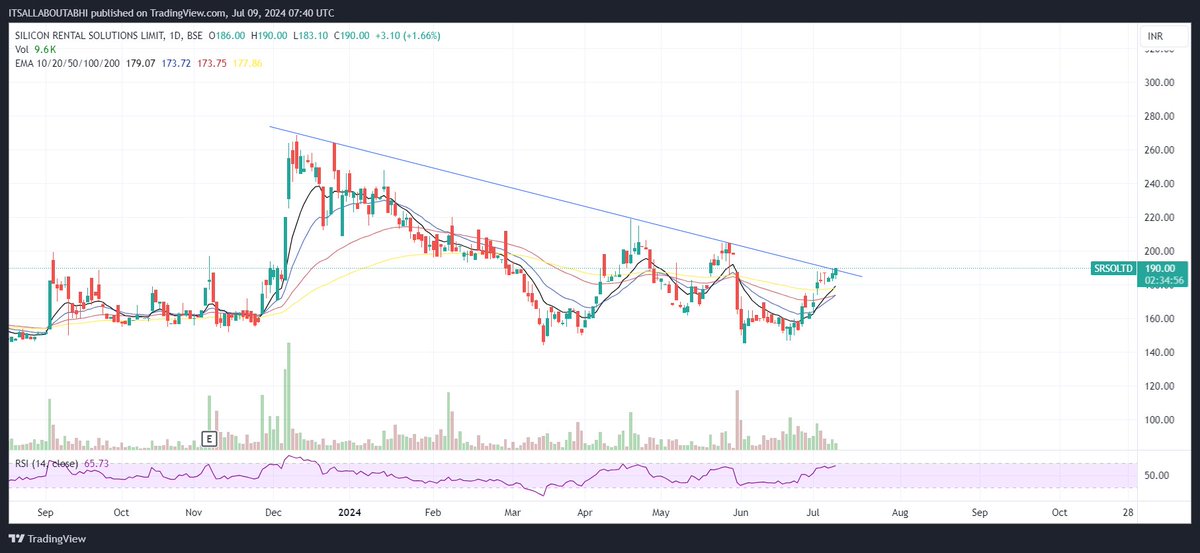1200x553 pixels.
Task: Click the Dec time axis label
Action: [x=273, y=511]
